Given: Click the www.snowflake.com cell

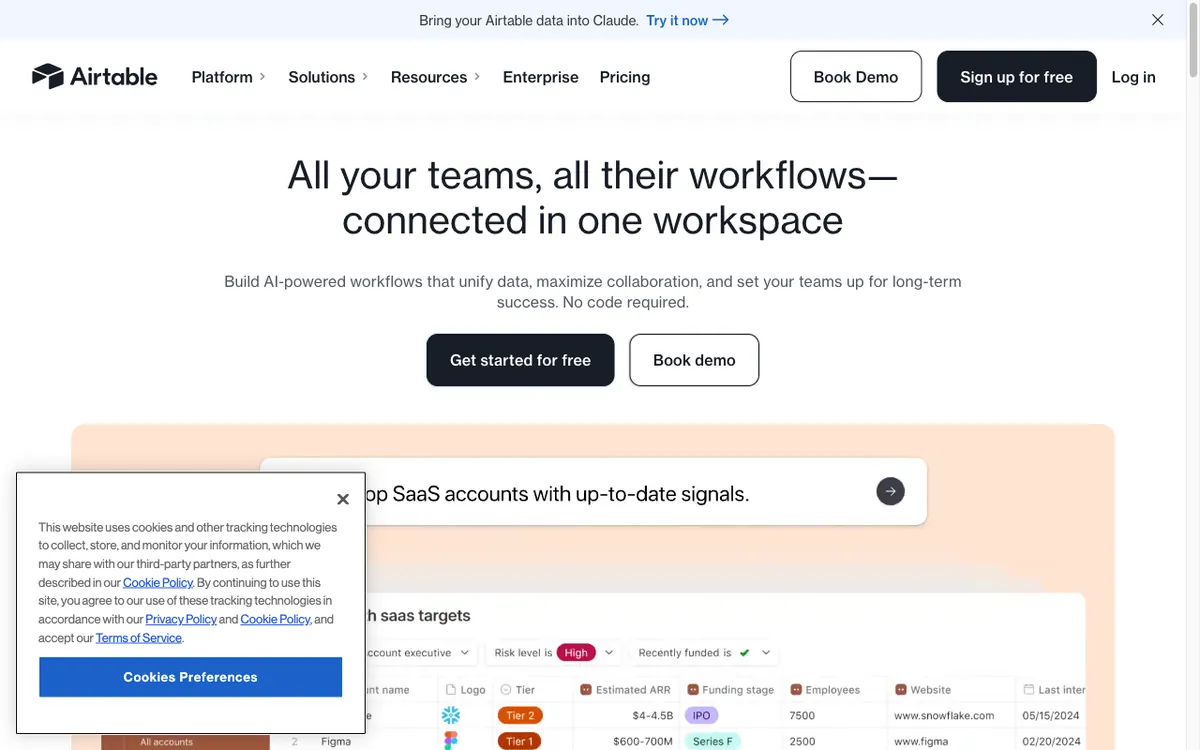Looking at the screenshot, I should pos(944,715).
